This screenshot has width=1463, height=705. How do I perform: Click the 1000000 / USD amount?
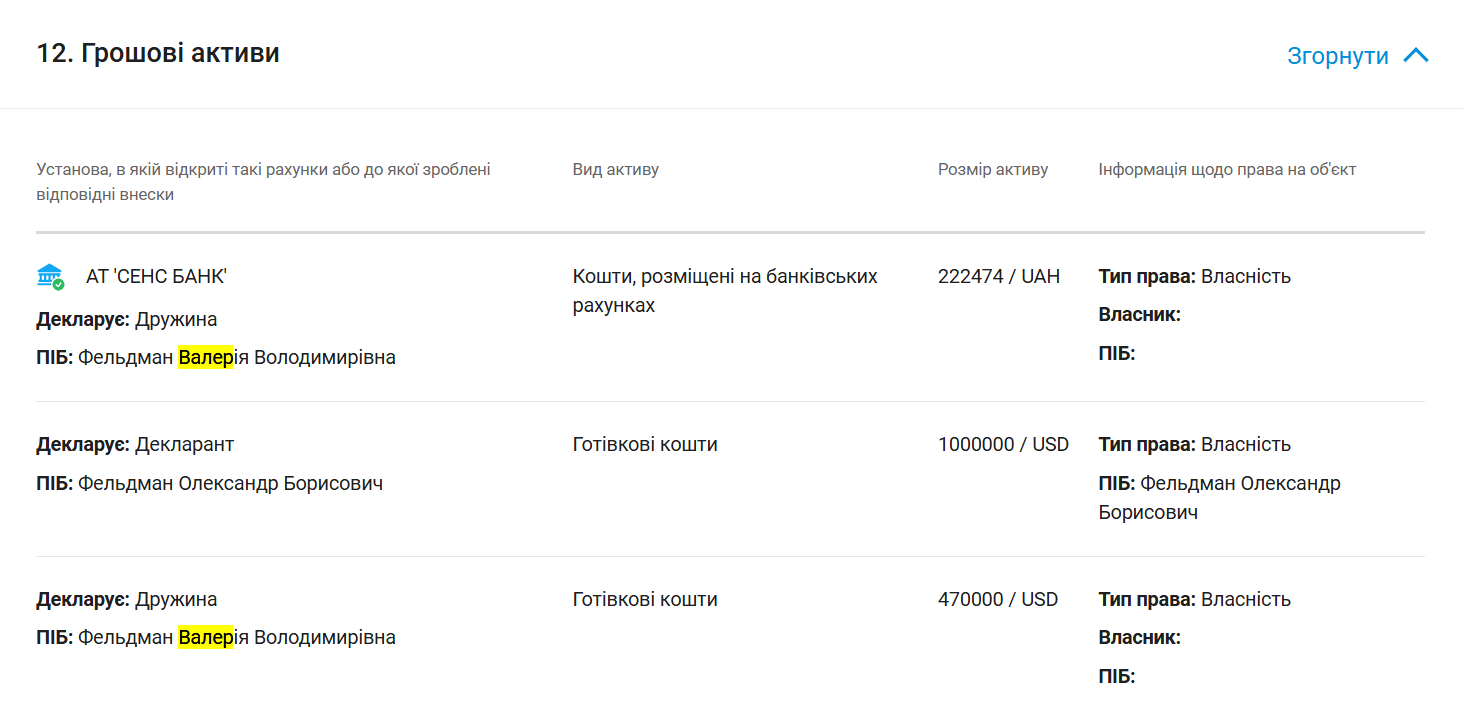(x=1003, y=444)
